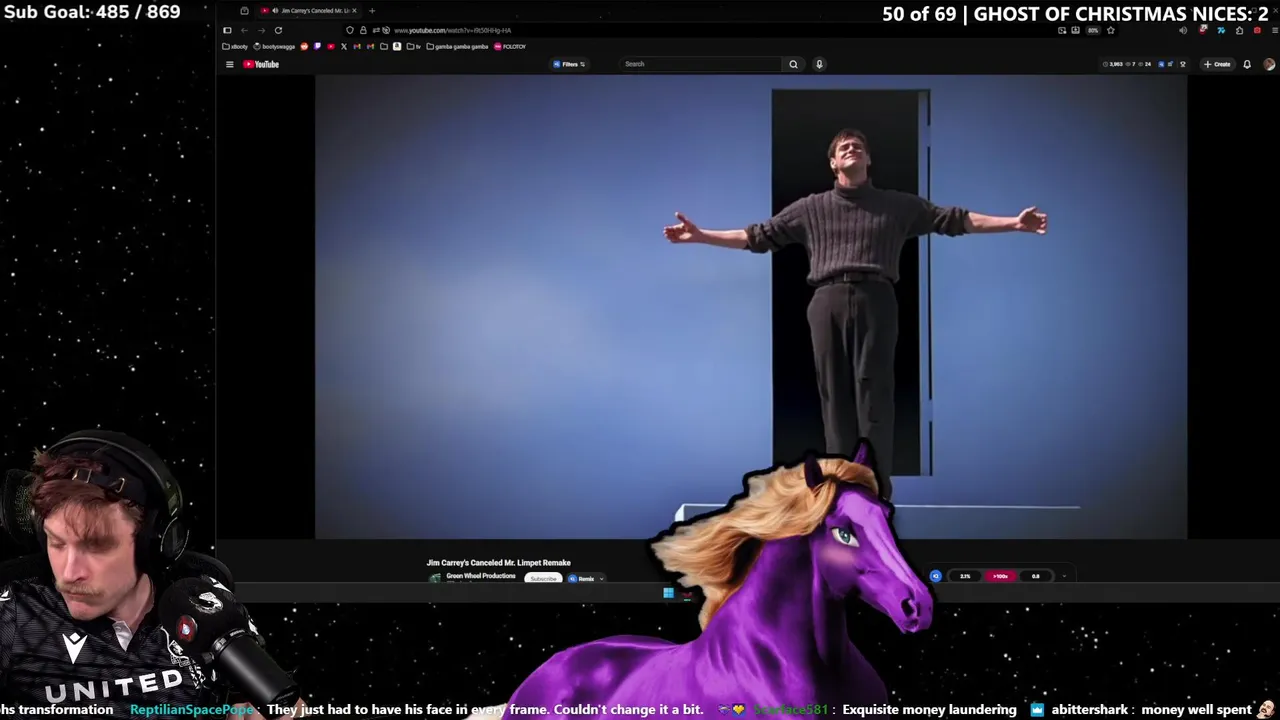Open the first Gmail bookmark icon
1280x720 pixels.
(x=357, y=46)
